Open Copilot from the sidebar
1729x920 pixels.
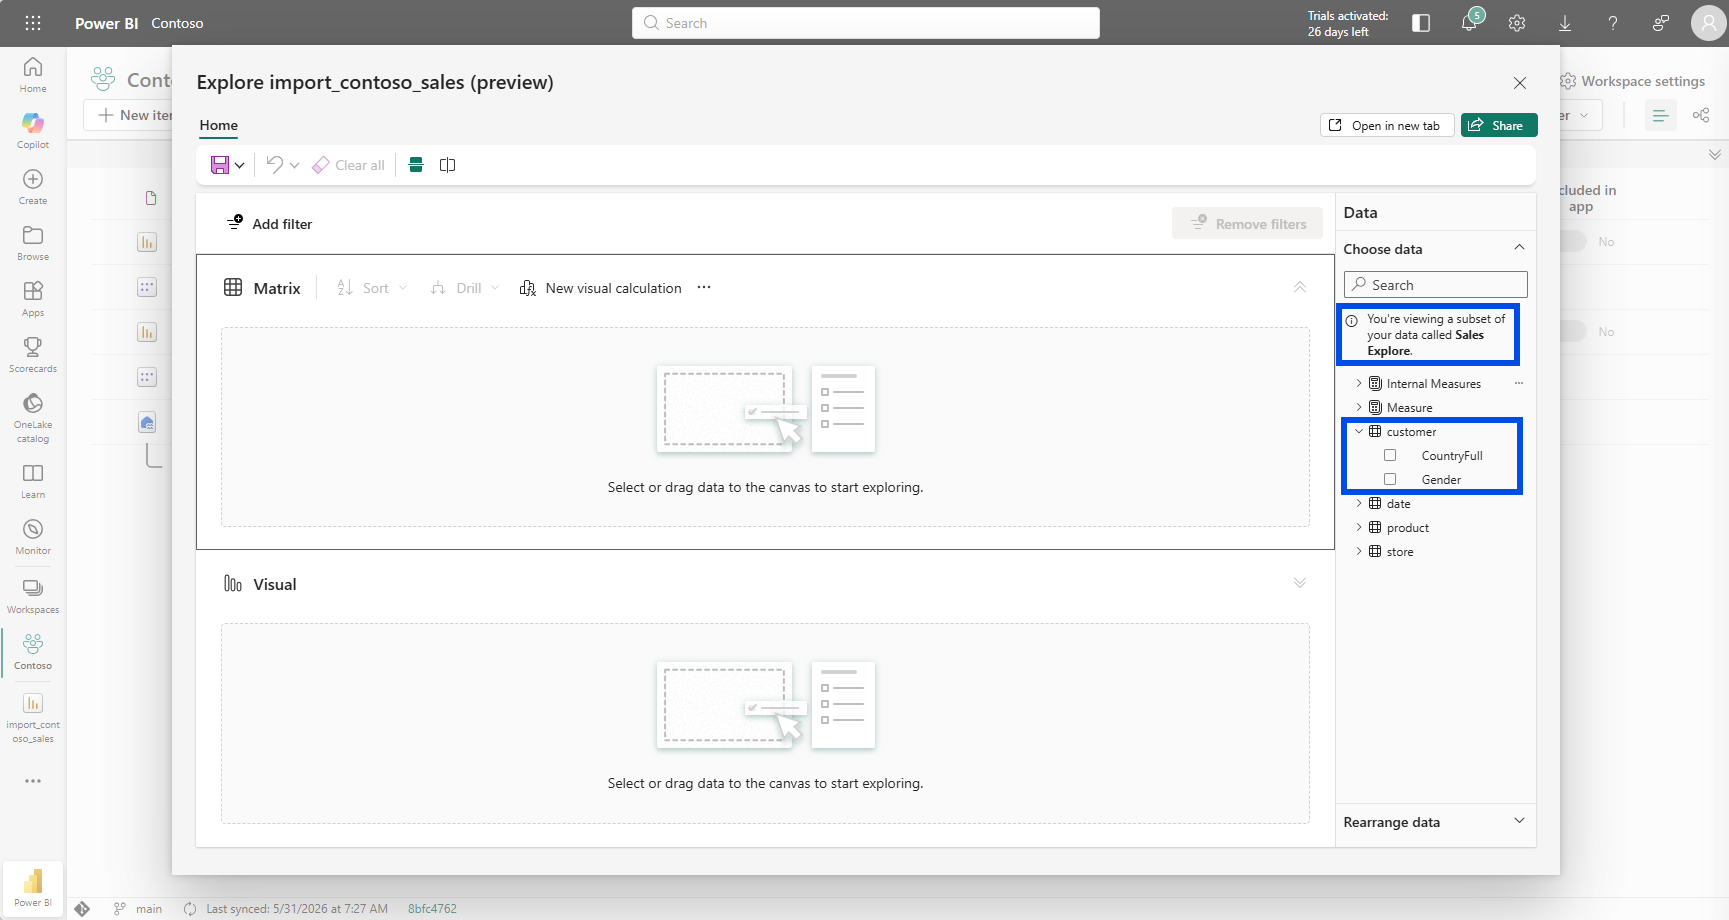(x=33, y=131)
